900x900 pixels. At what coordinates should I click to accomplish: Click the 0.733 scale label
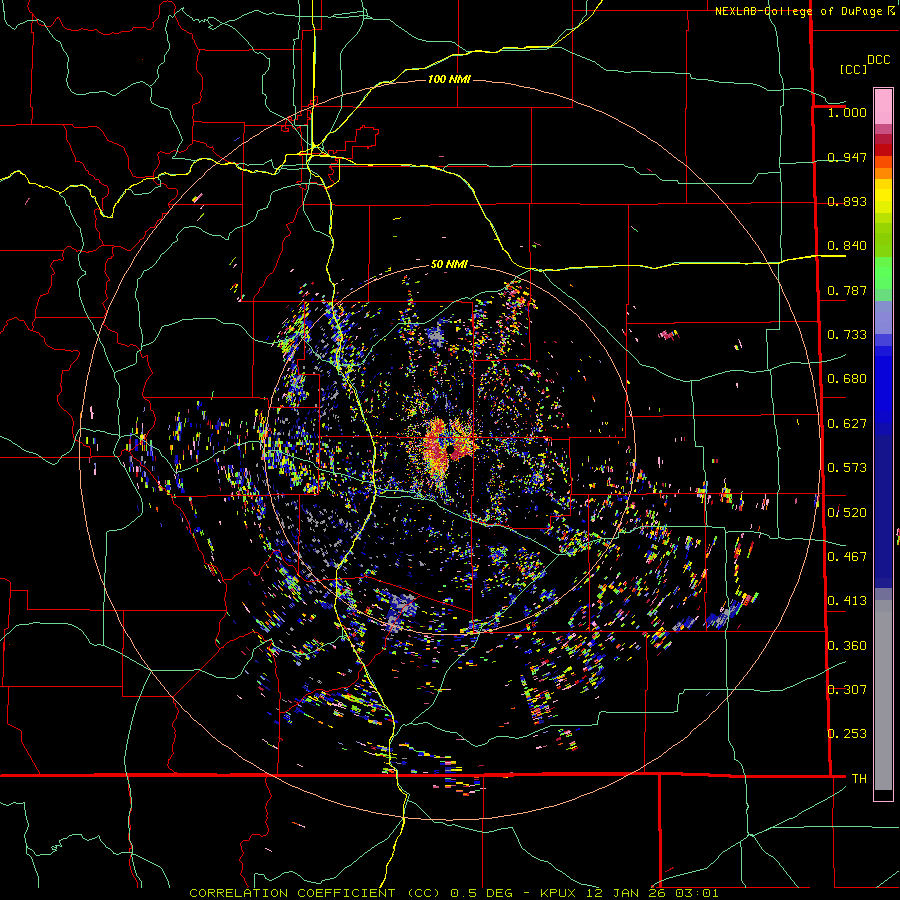coord(847,335)
